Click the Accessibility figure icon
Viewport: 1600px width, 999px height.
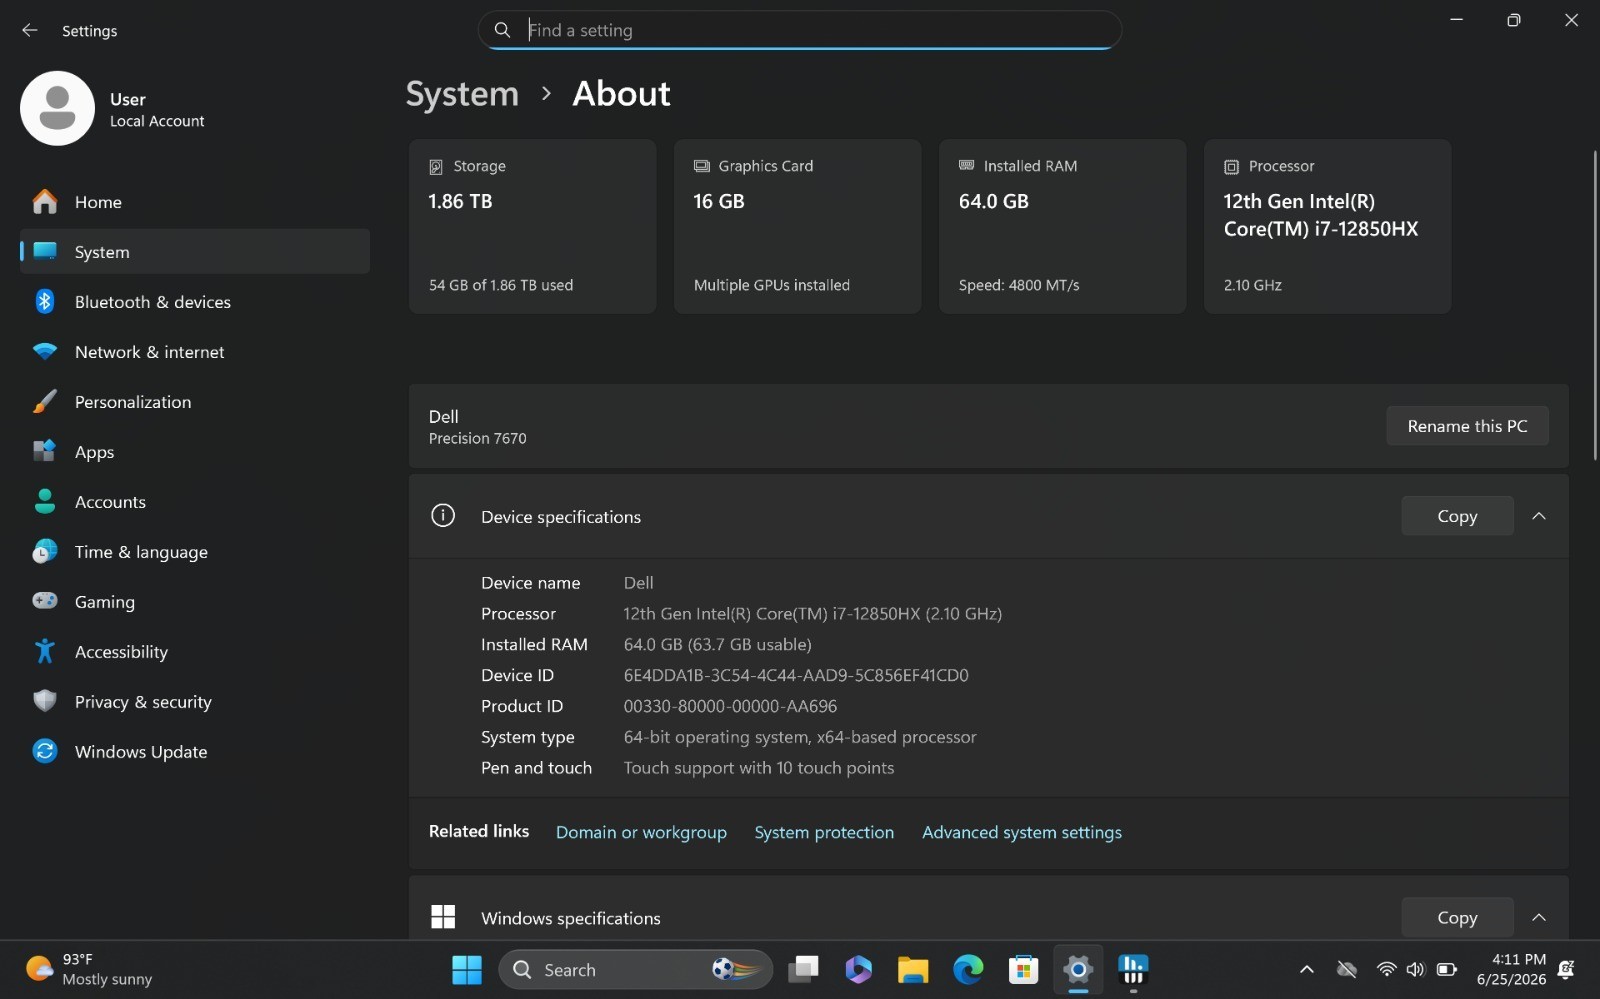click(44, 651)
